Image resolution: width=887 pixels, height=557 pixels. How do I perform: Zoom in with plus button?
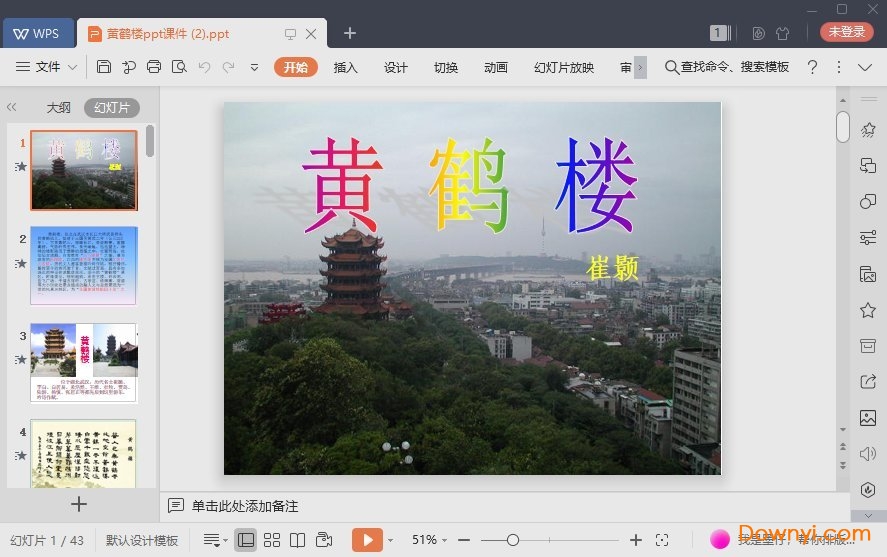click(635, 541)
